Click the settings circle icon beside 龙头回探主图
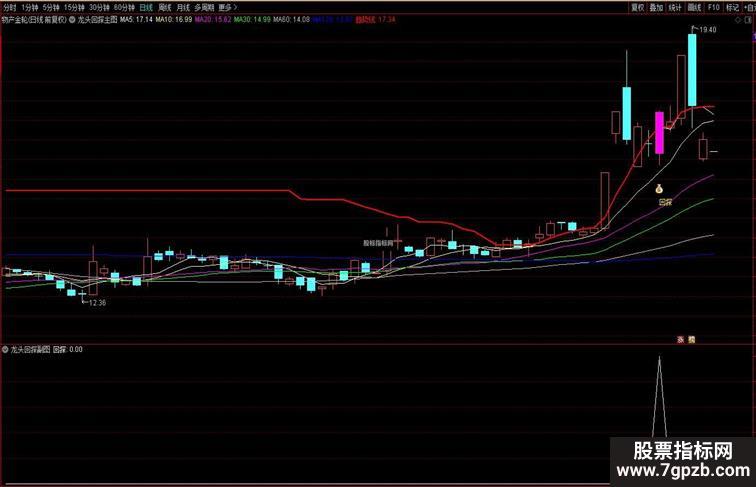 coord(72,20)
